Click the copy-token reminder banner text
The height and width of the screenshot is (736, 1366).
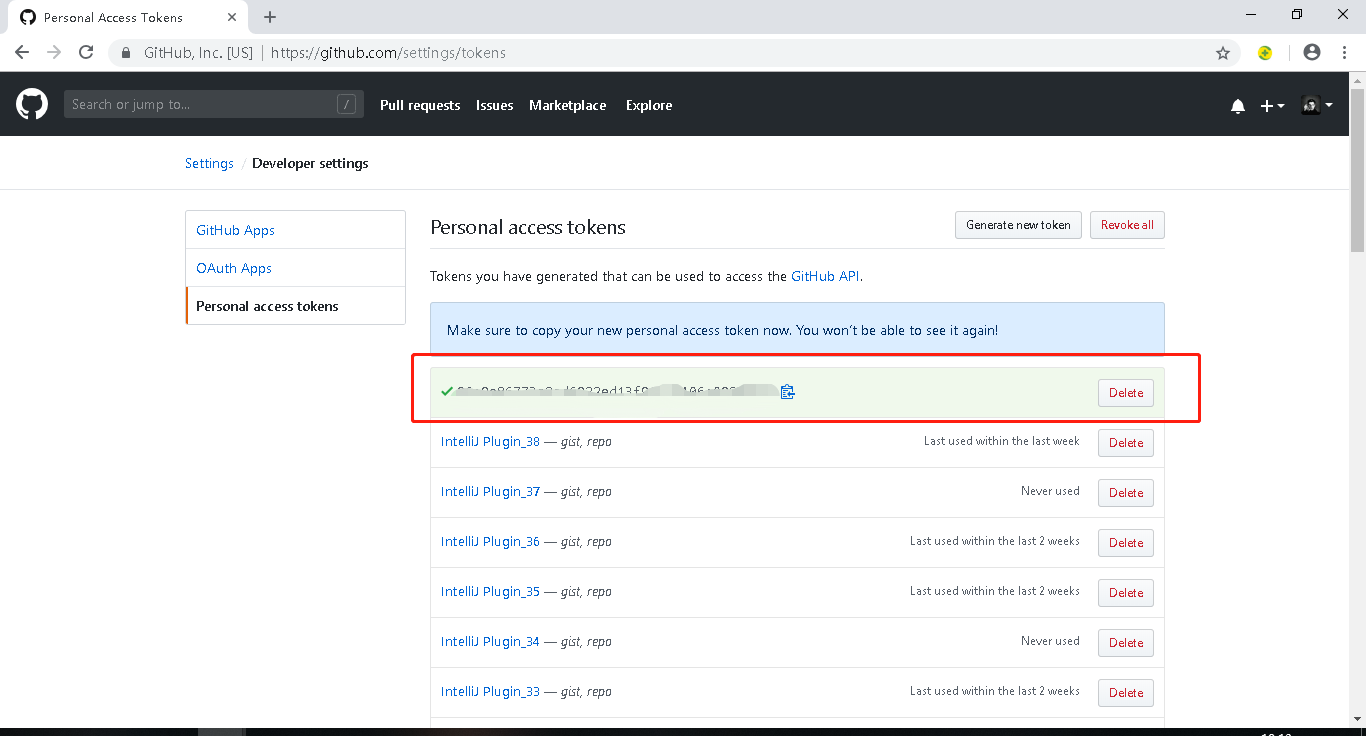(722, 330)
